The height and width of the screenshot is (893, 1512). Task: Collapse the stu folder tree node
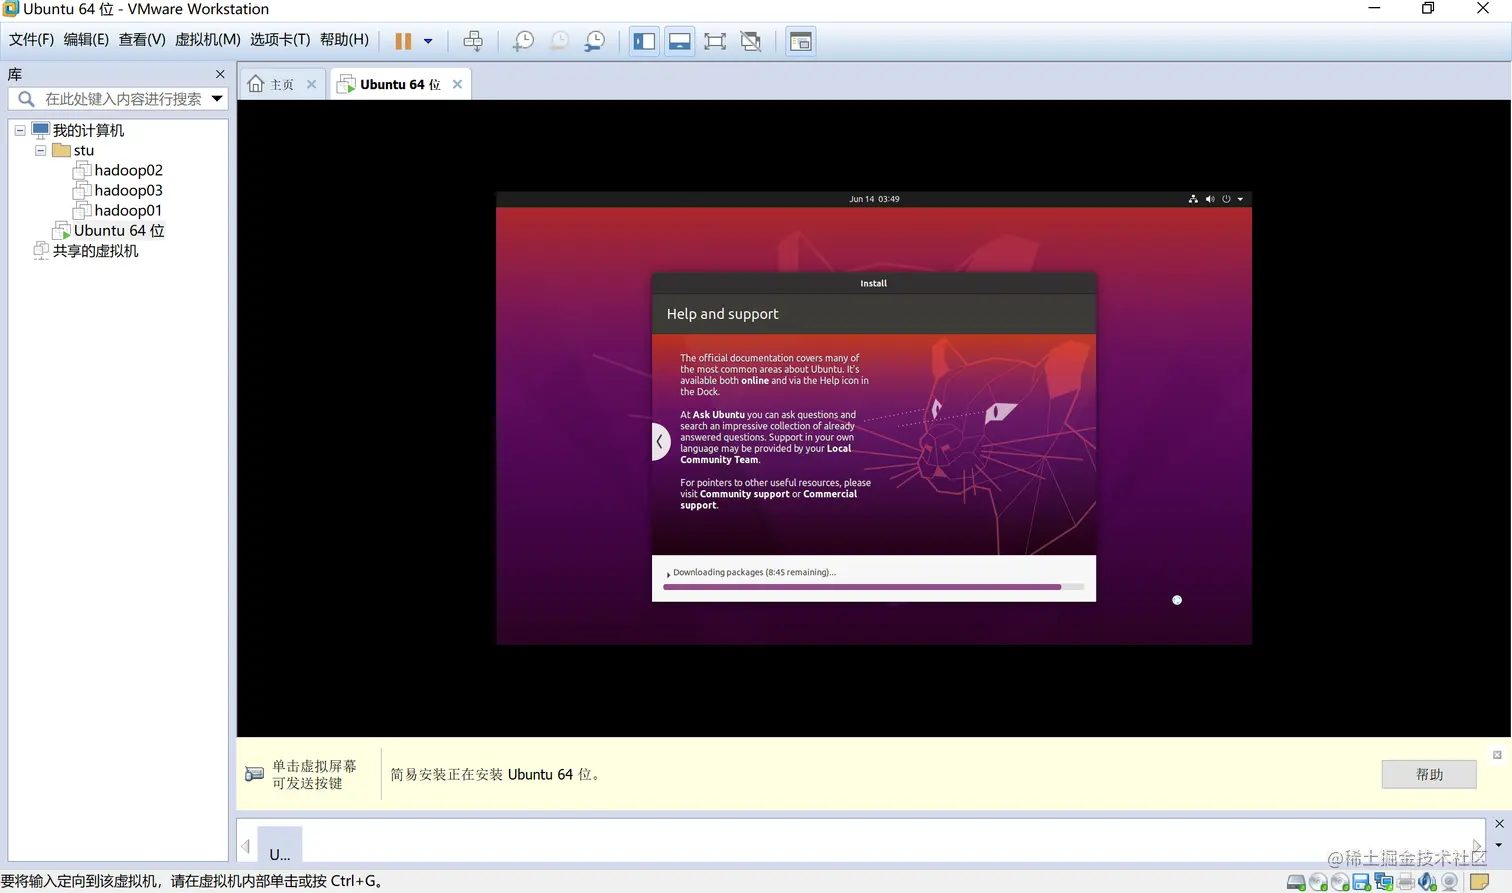[x=41, y=150]
